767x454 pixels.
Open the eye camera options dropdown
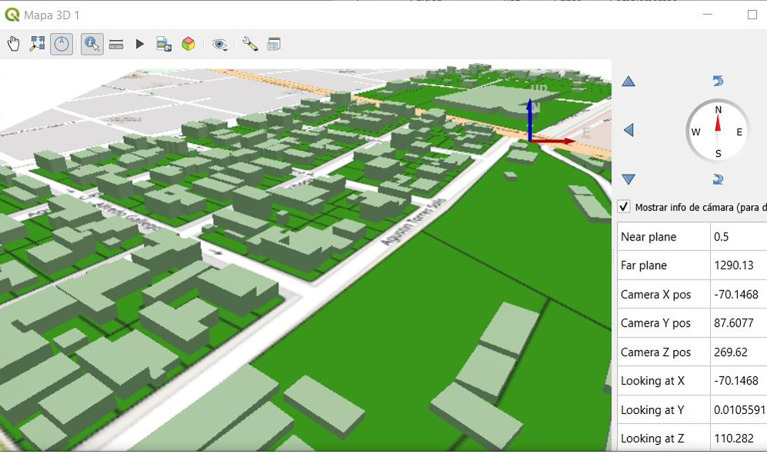coord(220,45)
